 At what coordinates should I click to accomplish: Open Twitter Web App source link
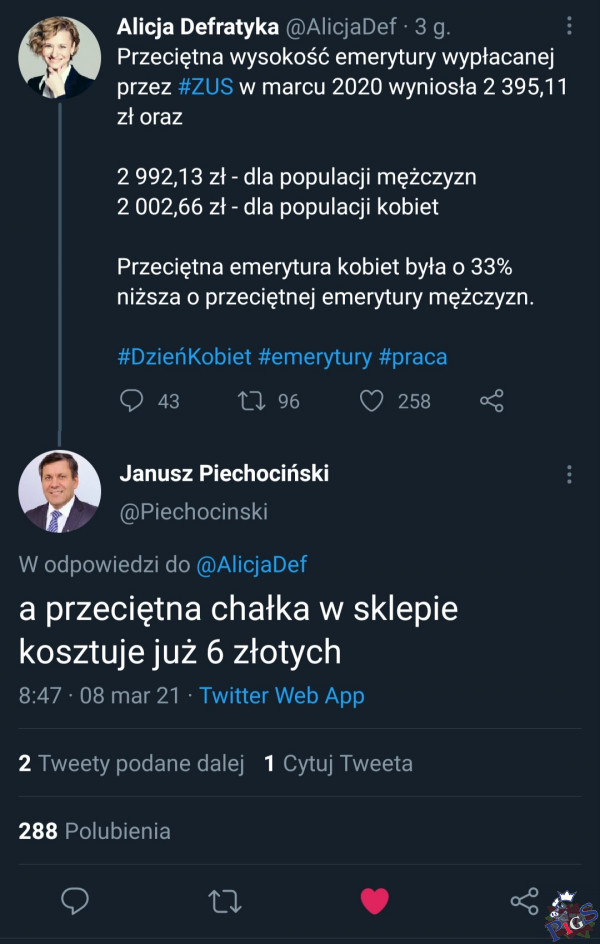[x=282, y=696]
